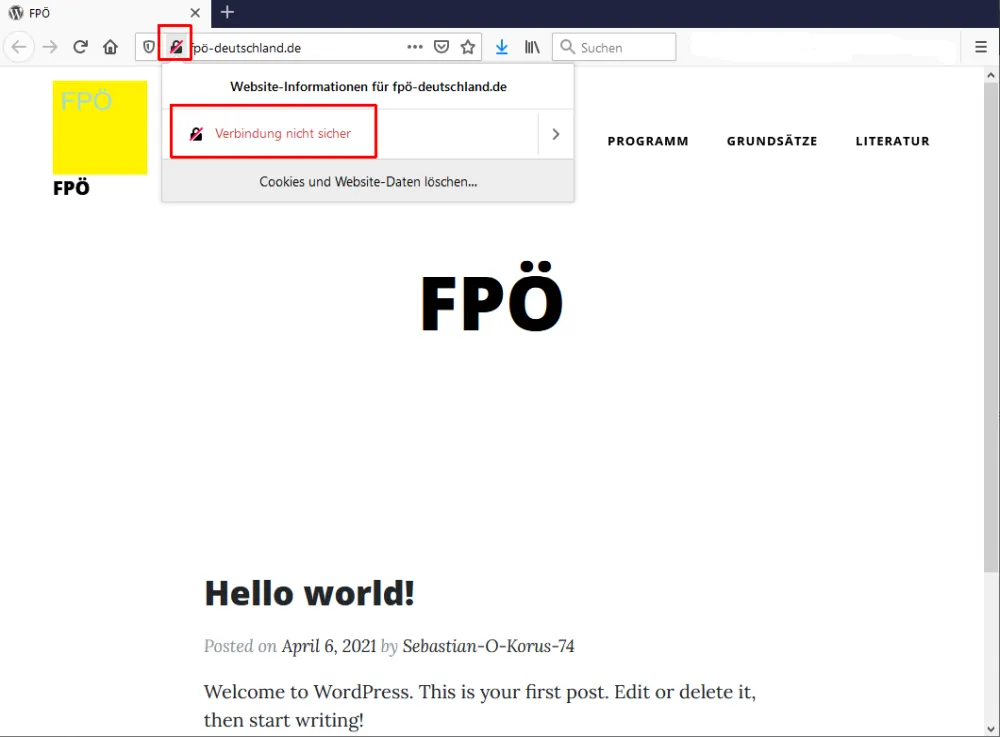The height and width of the screenshot is (737, 1000).
Task: Show downloads progress arrow
Action: pos(502,47)
